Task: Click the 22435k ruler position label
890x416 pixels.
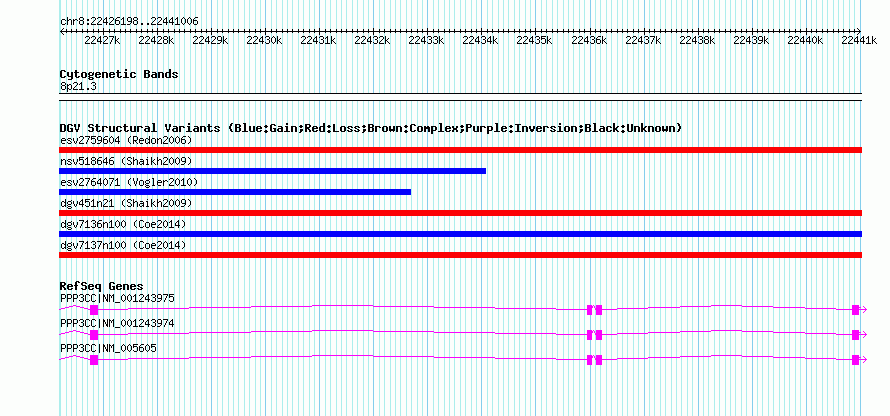Action: click(534, 40)
